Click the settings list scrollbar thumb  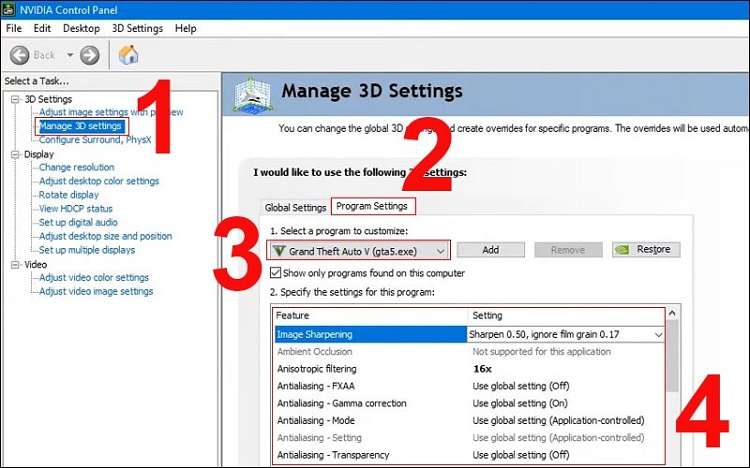pos(672,356)
